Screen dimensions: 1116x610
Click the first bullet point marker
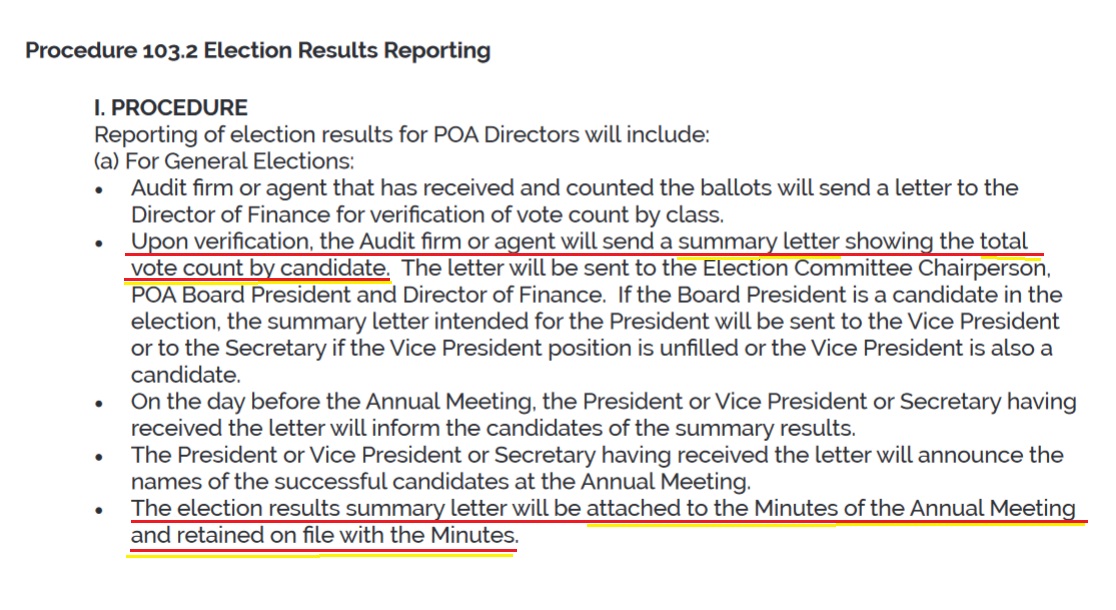point(99,189)
